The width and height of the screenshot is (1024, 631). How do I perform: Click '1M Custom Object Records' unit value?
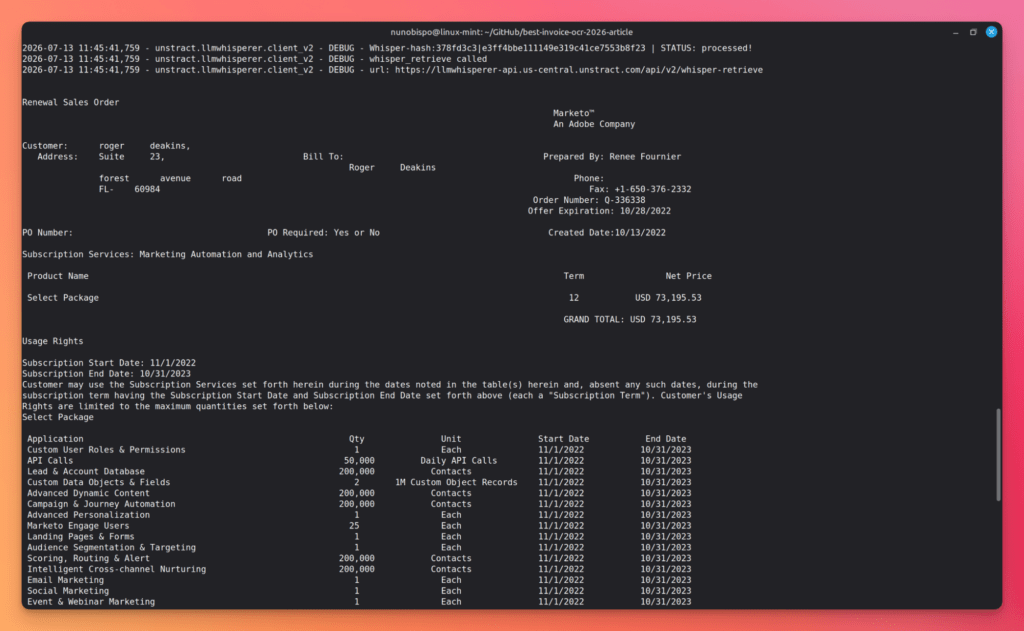point(456,483)
